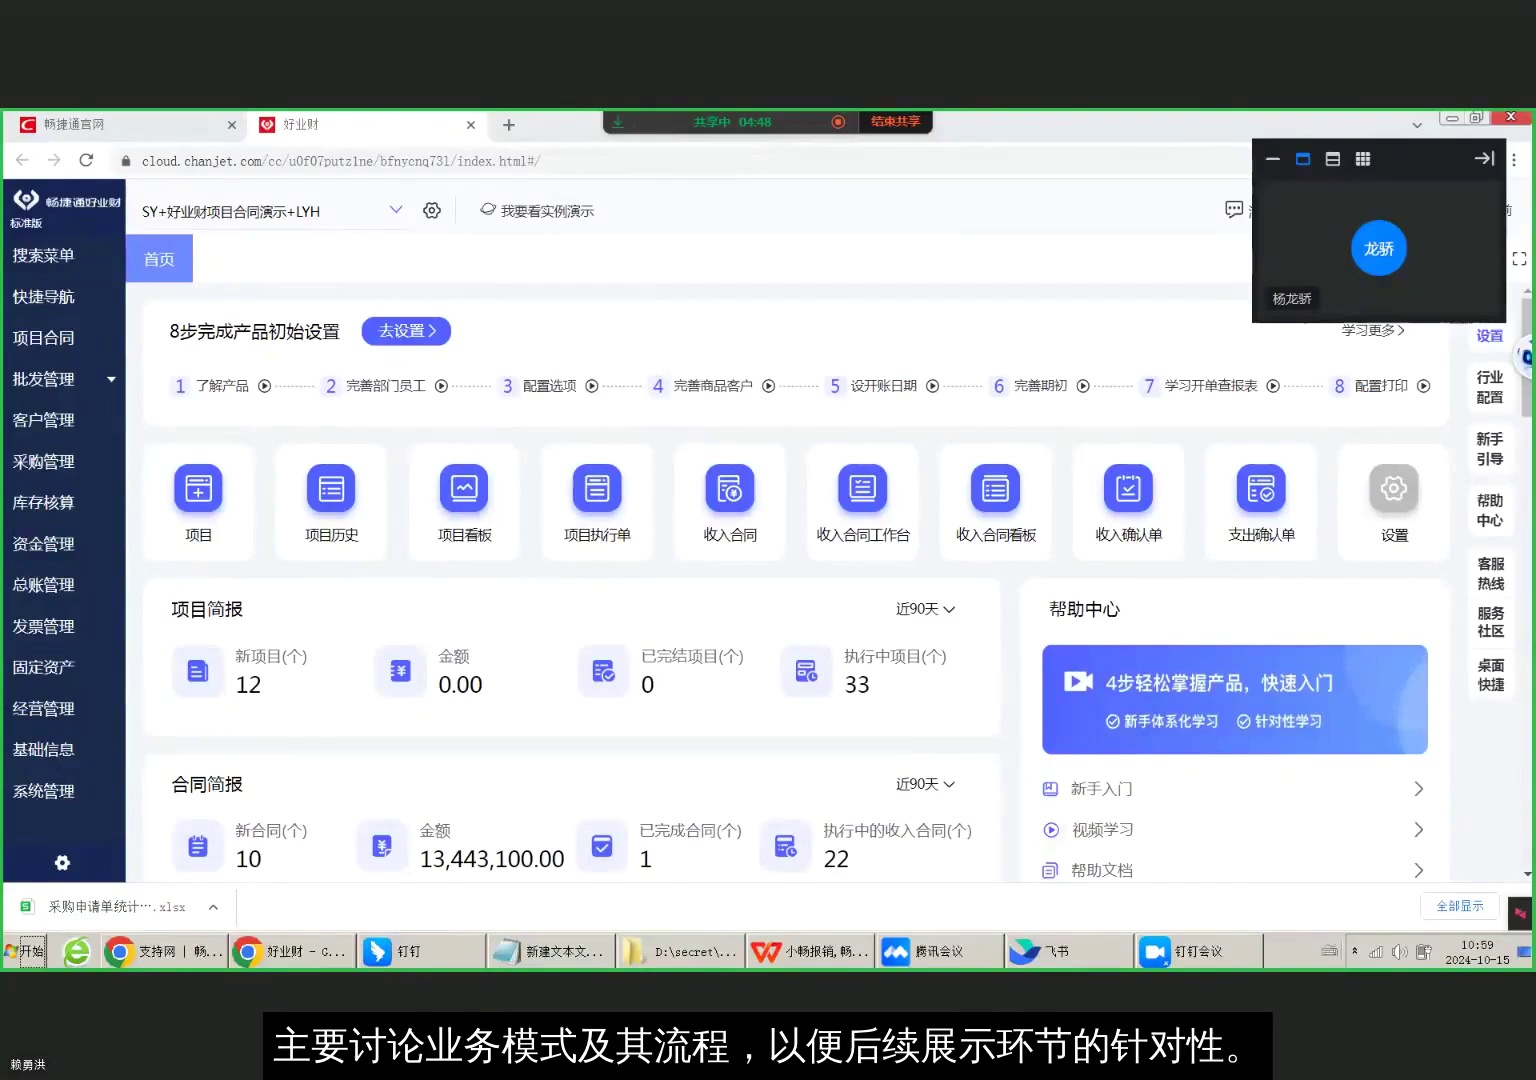This screenshot has width=1536, height=1080.
Task: Play the 了解产品 step tutorial video
Action: click(263, 386)
